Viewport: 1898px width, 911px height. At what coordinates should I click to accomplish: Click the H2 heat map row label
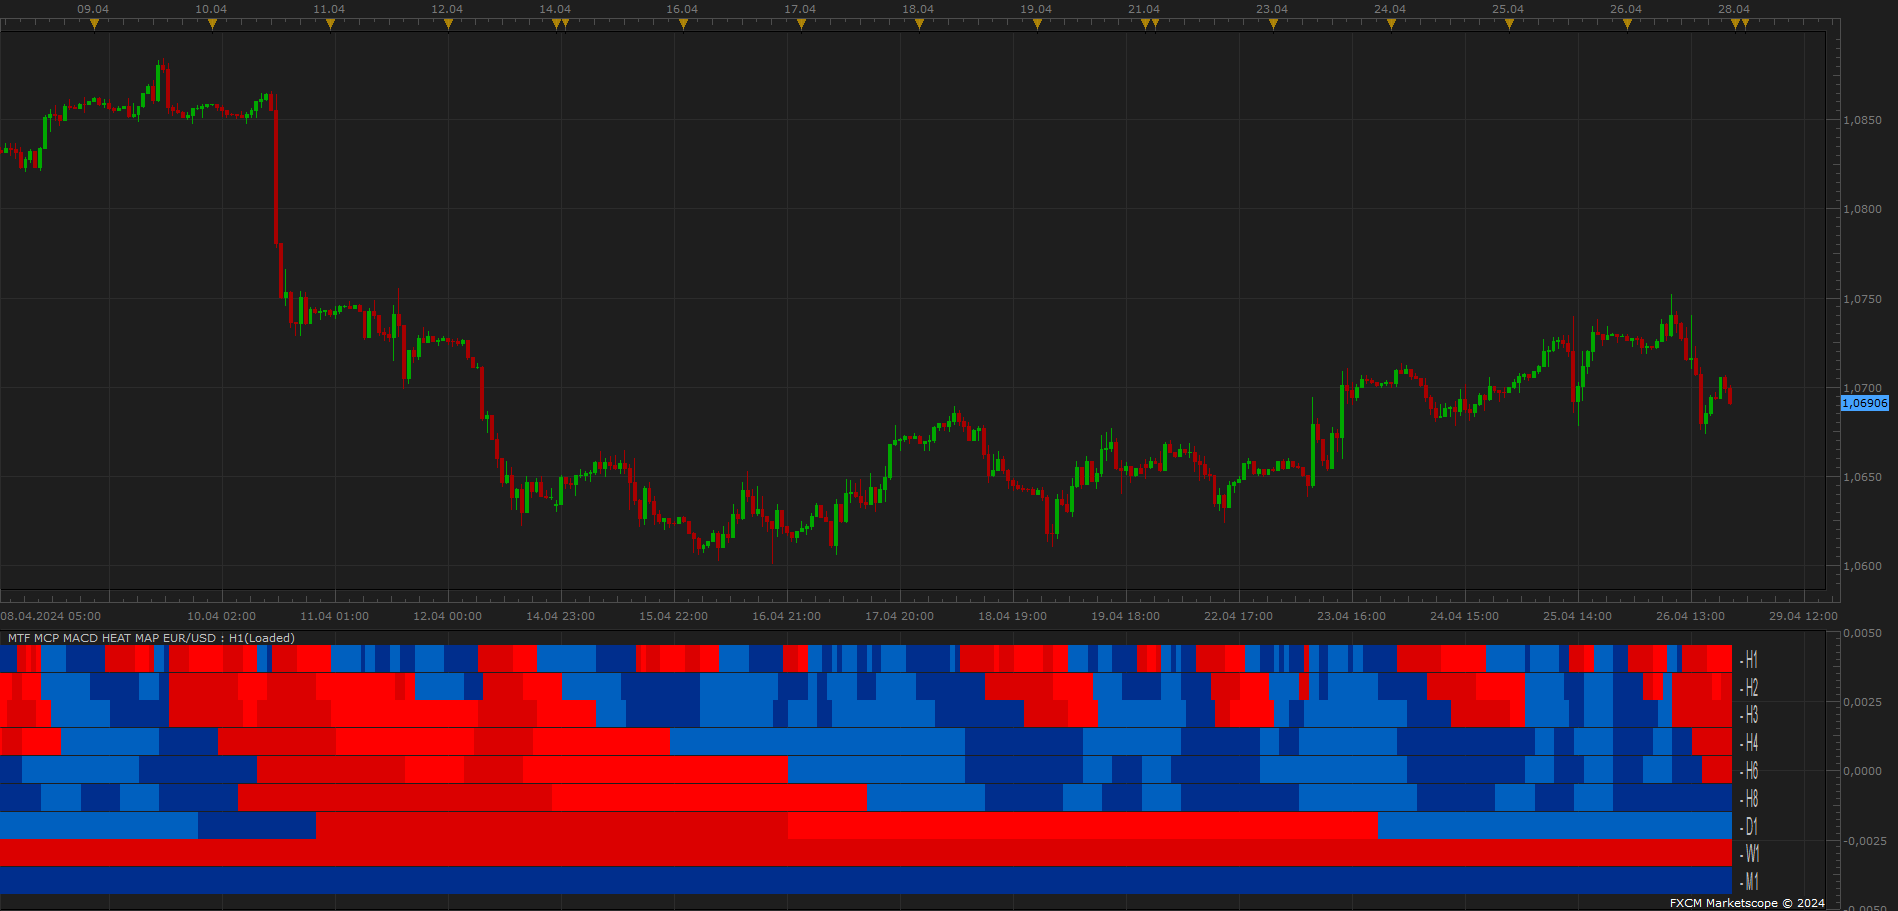pyautogui.click(x=1750, y=688)
